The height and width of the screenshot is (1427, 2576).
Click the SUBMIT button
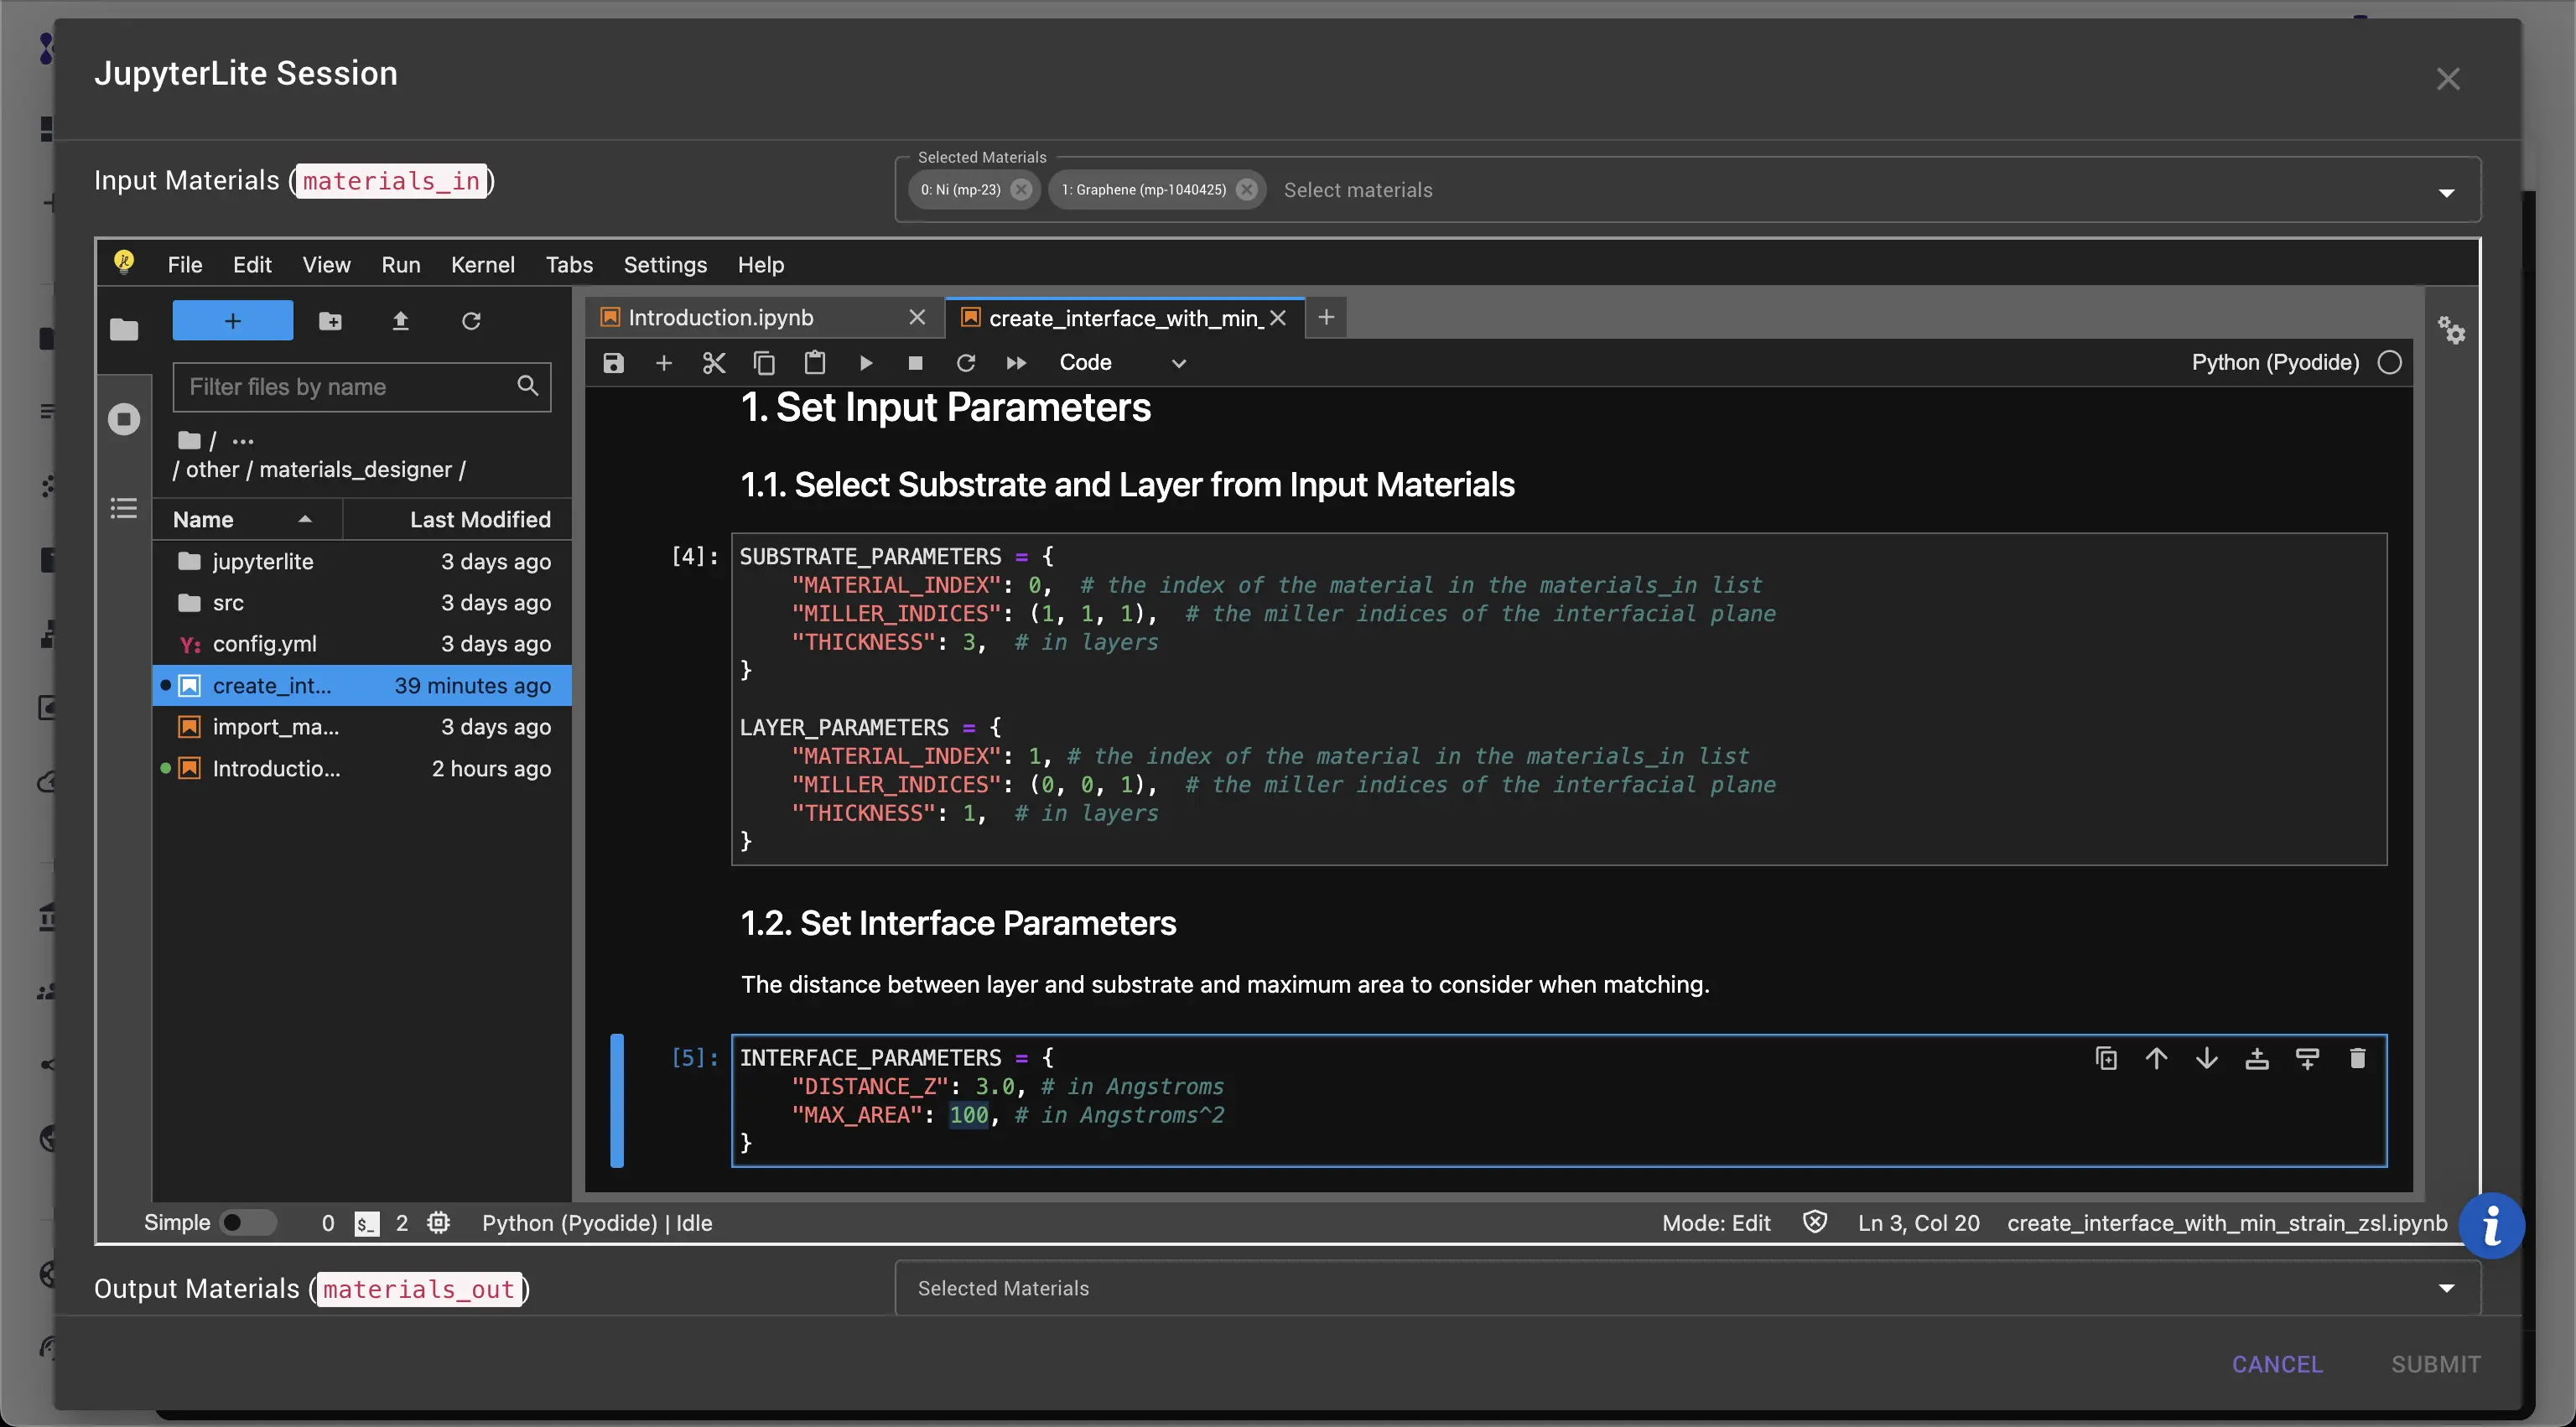point(2435,1363)
